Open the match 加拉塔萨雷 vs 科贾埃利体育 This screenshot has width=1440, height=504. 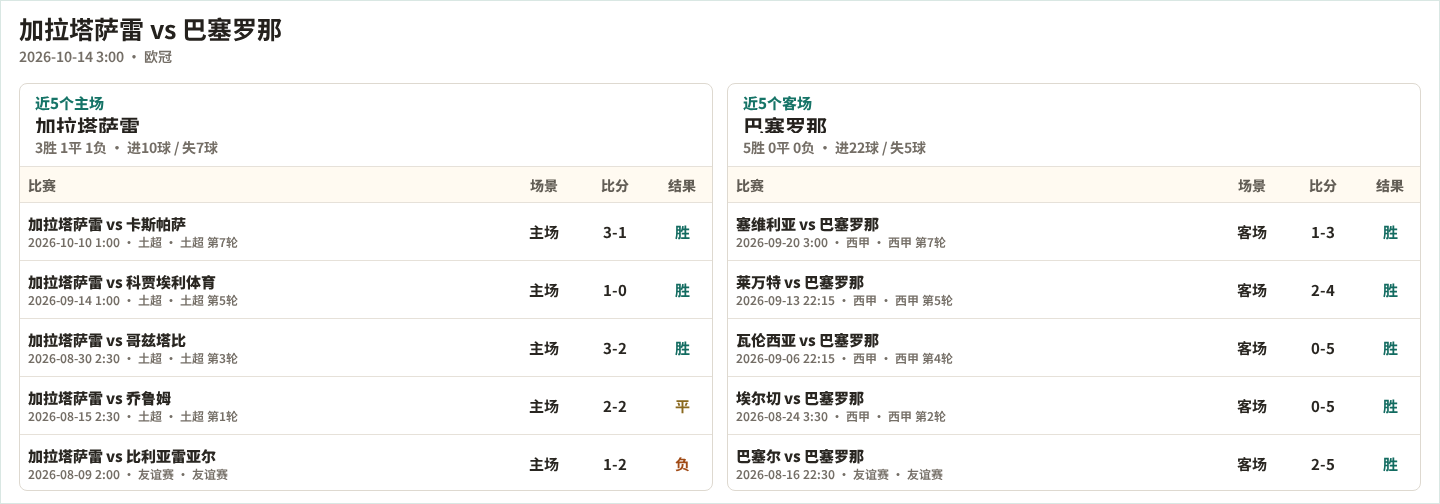122,282
